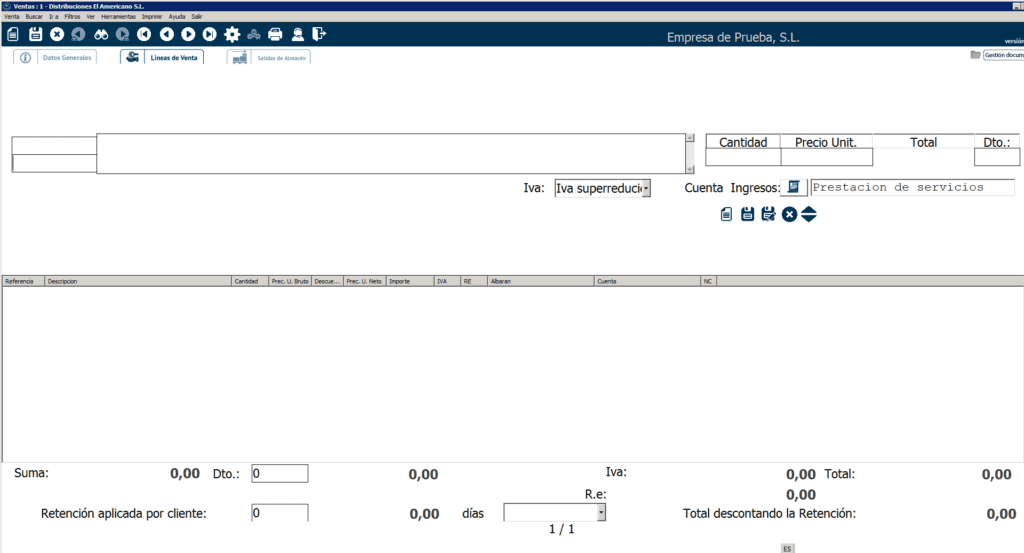Click the new sale document icon in toolbar
1024x553 pixels.
pyautogui.click(x=13, y=34)
